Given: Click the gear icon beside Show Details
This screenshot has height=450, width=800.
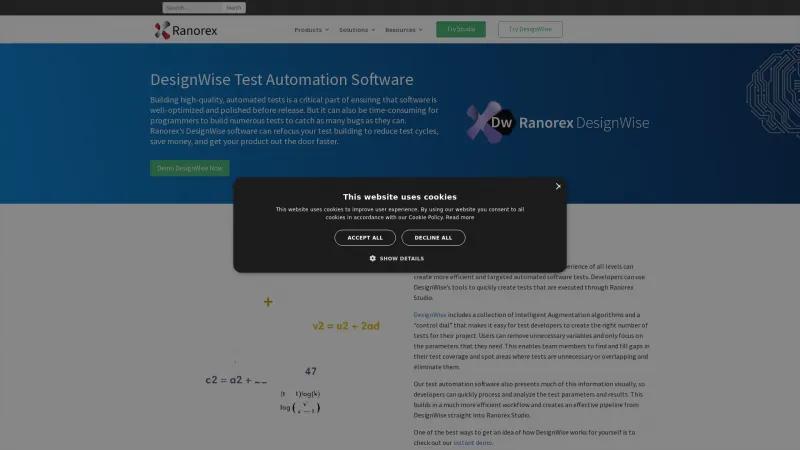Looking at the screenshot, I should (x=372, y=259).
